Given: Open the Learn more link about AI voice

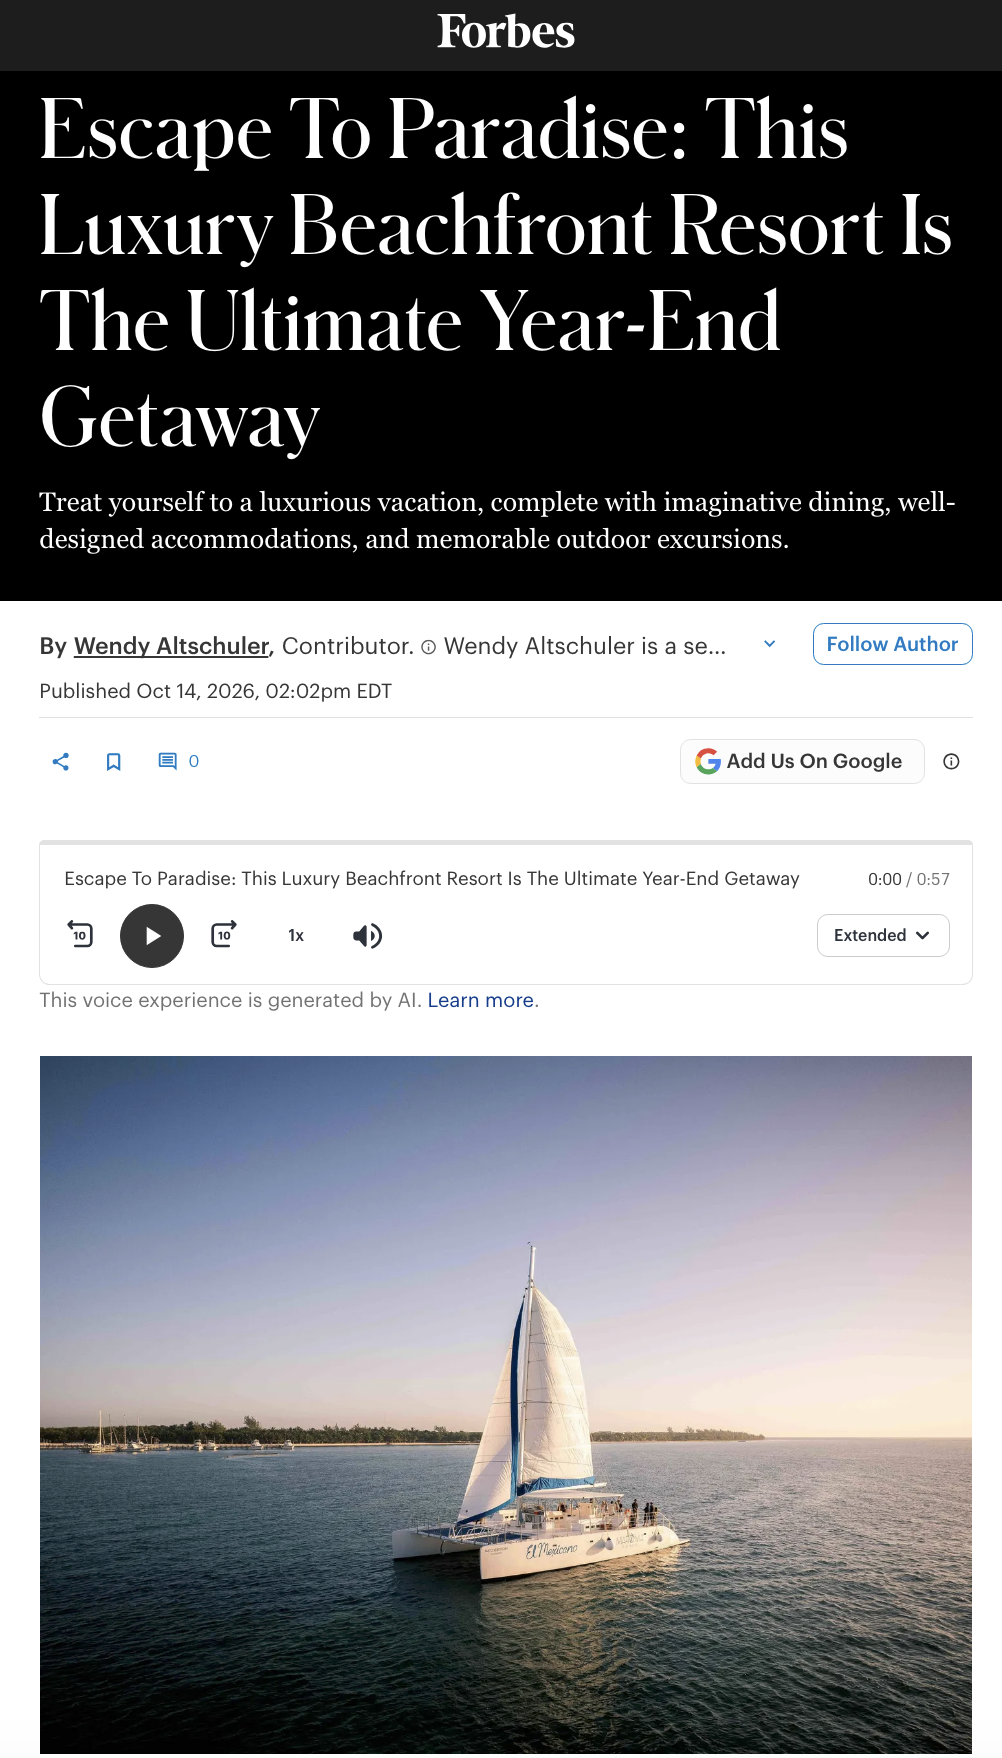Looking at the screenshot, I should tap(481, 1001).
